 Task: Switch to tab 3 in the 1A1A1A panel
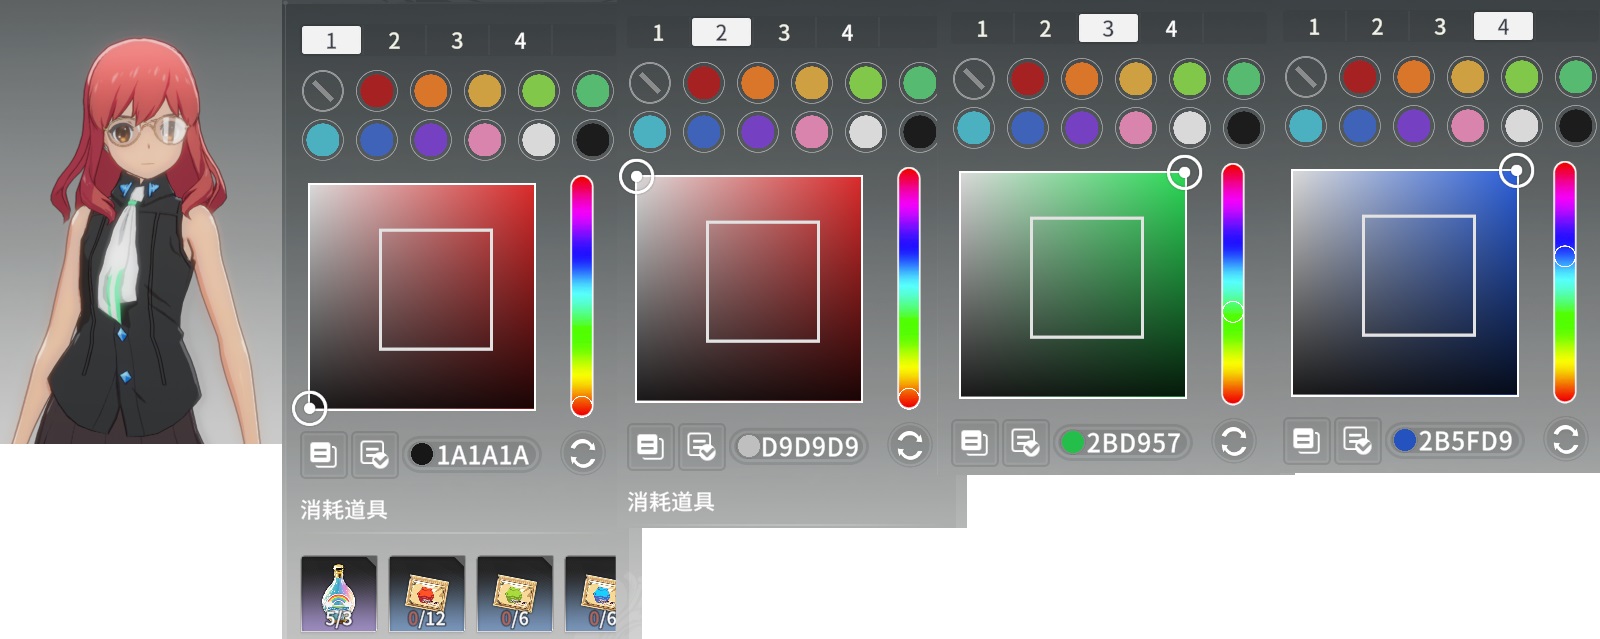click(x=457, y=41)
